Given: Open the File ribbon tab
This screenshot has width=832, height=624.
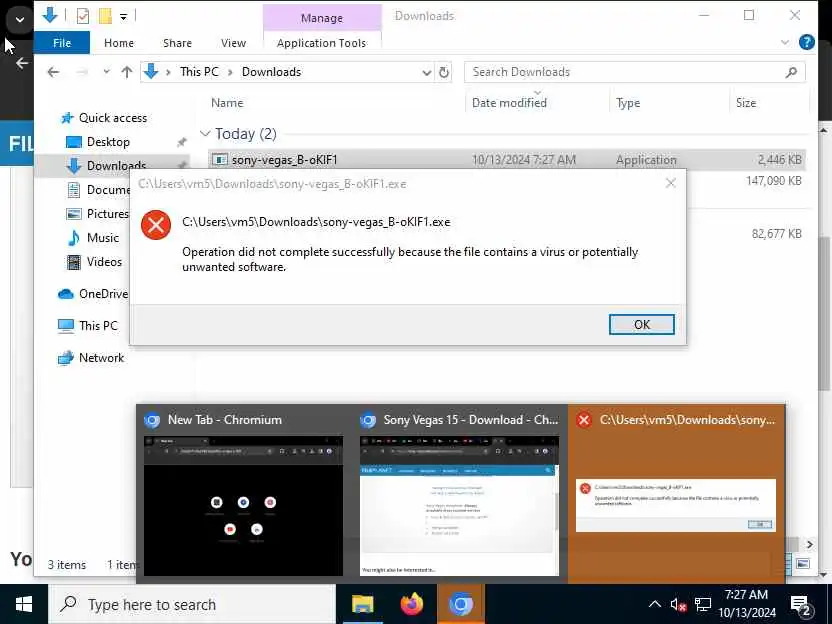Looking at the screenshot, I should pos(62,43).
